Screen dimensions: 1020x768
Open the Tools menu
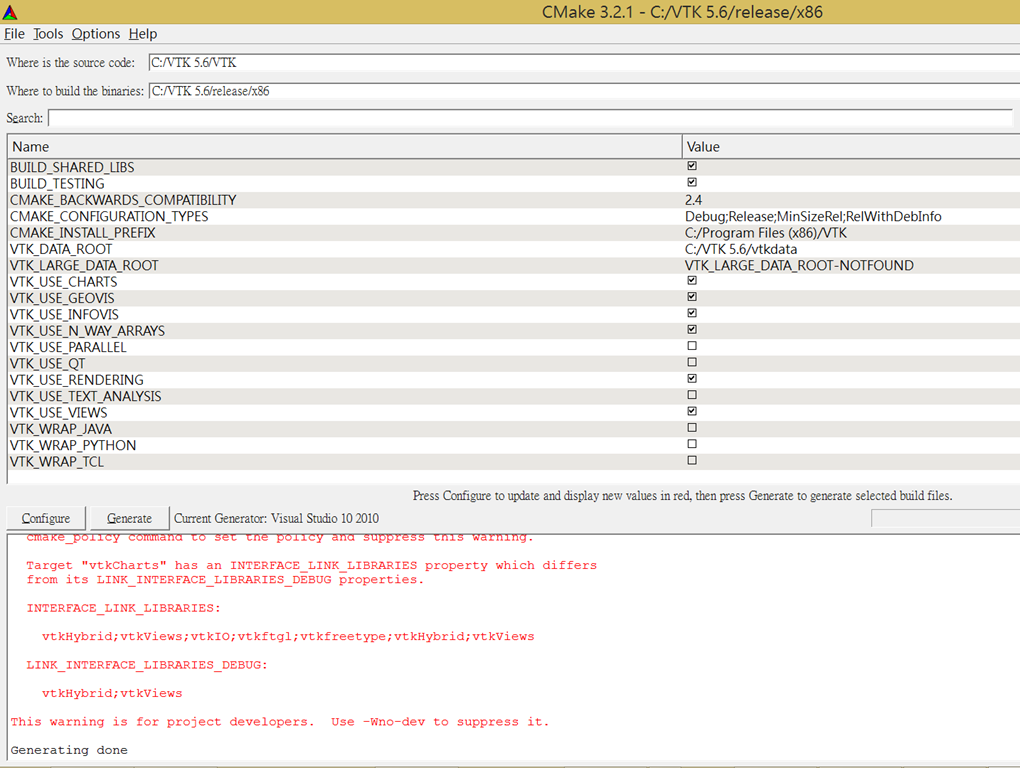(48, 34)
